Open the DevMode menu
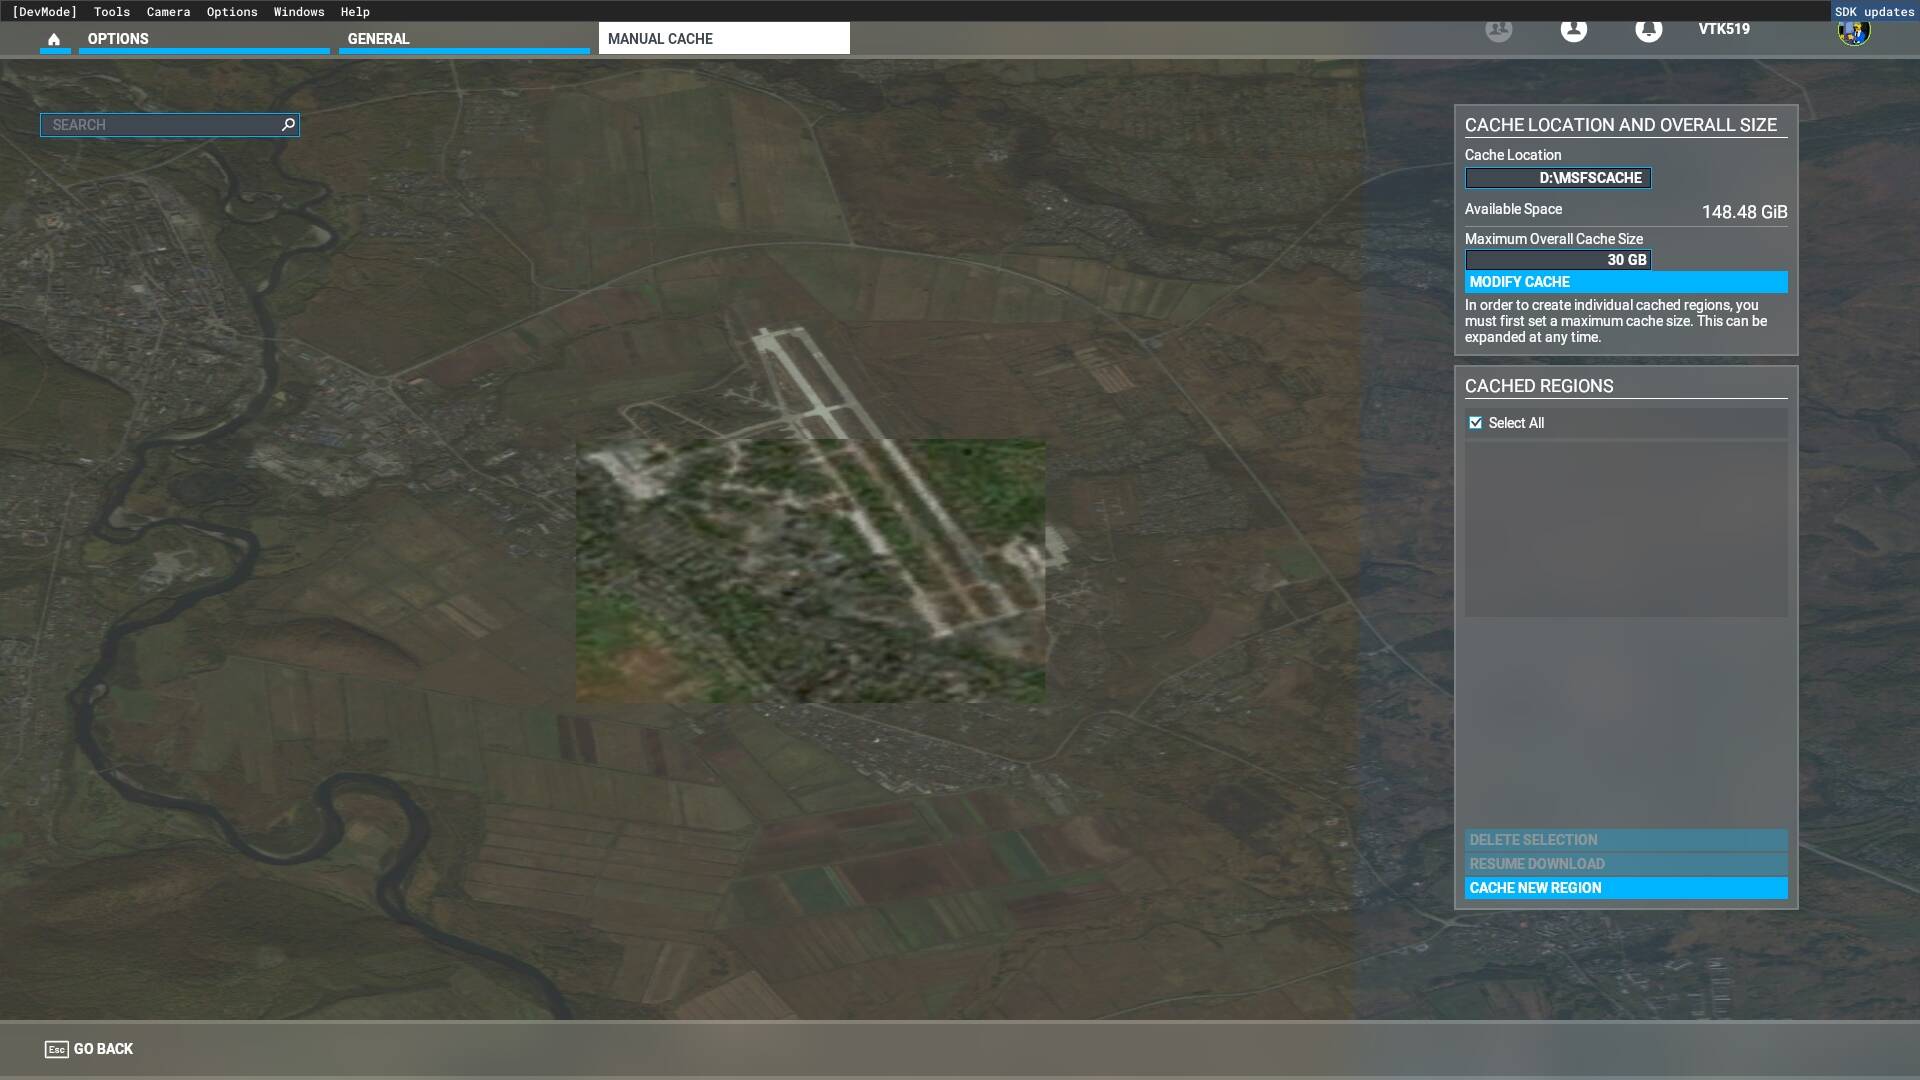The width and height of the screenshot is (1920, 1080). [x=44, y=12]
